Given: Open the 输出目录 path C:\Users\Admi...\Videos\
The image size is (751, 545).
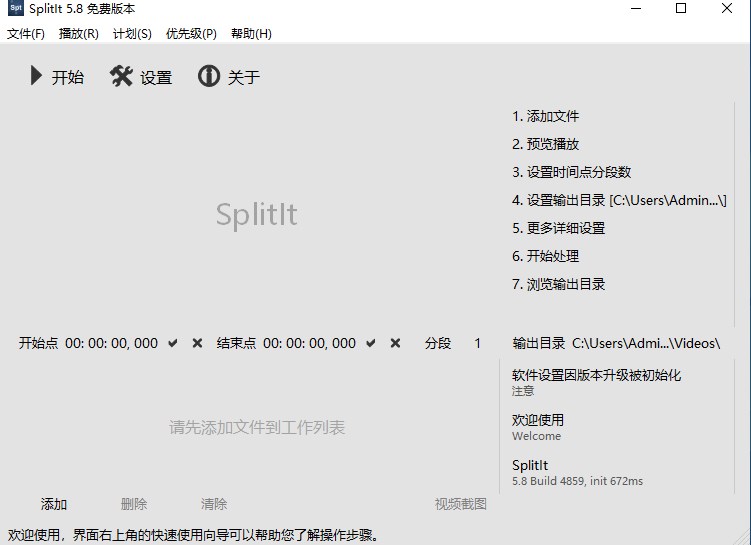Looking at the screenshot, I should 645,343.
